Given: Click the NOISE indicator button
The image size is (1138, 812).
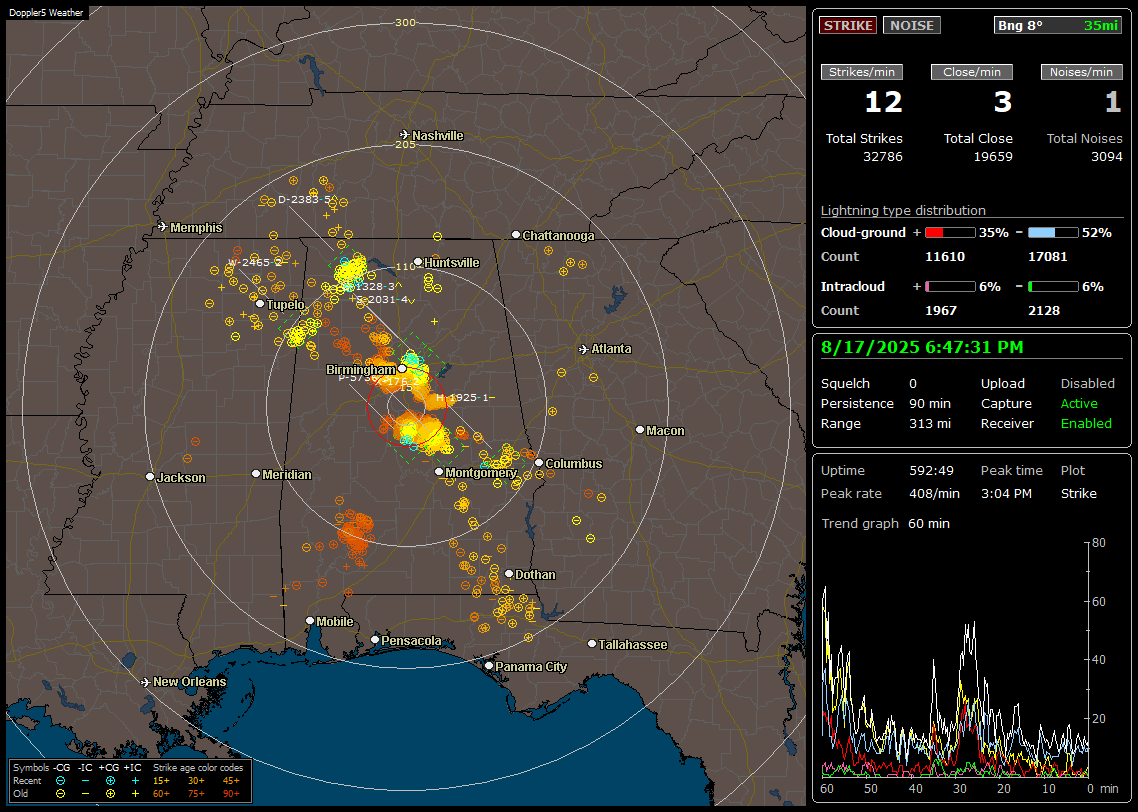Looking at the screenshot, I should tap(912, 25).
